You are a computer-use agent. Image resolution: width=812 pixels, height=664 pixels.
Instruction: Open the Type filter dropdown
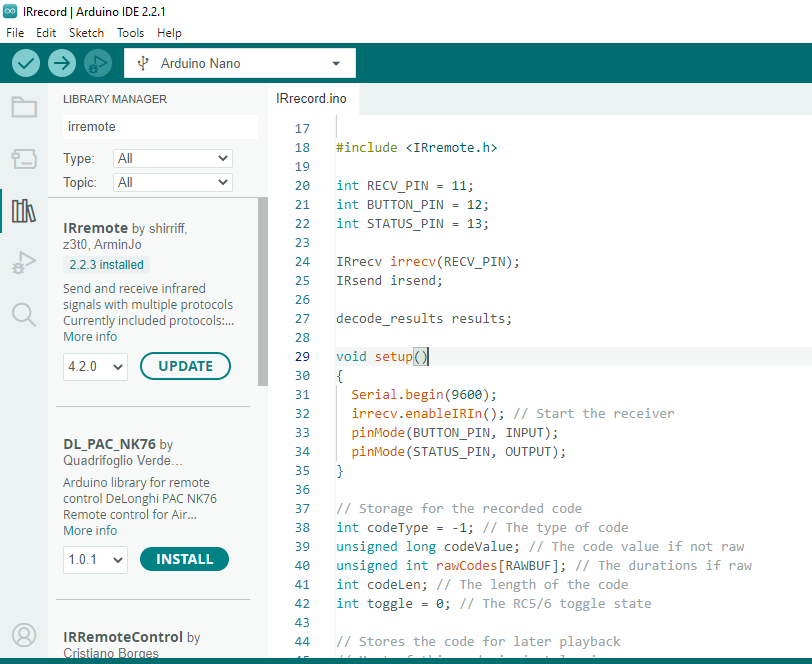pos(173,158)
